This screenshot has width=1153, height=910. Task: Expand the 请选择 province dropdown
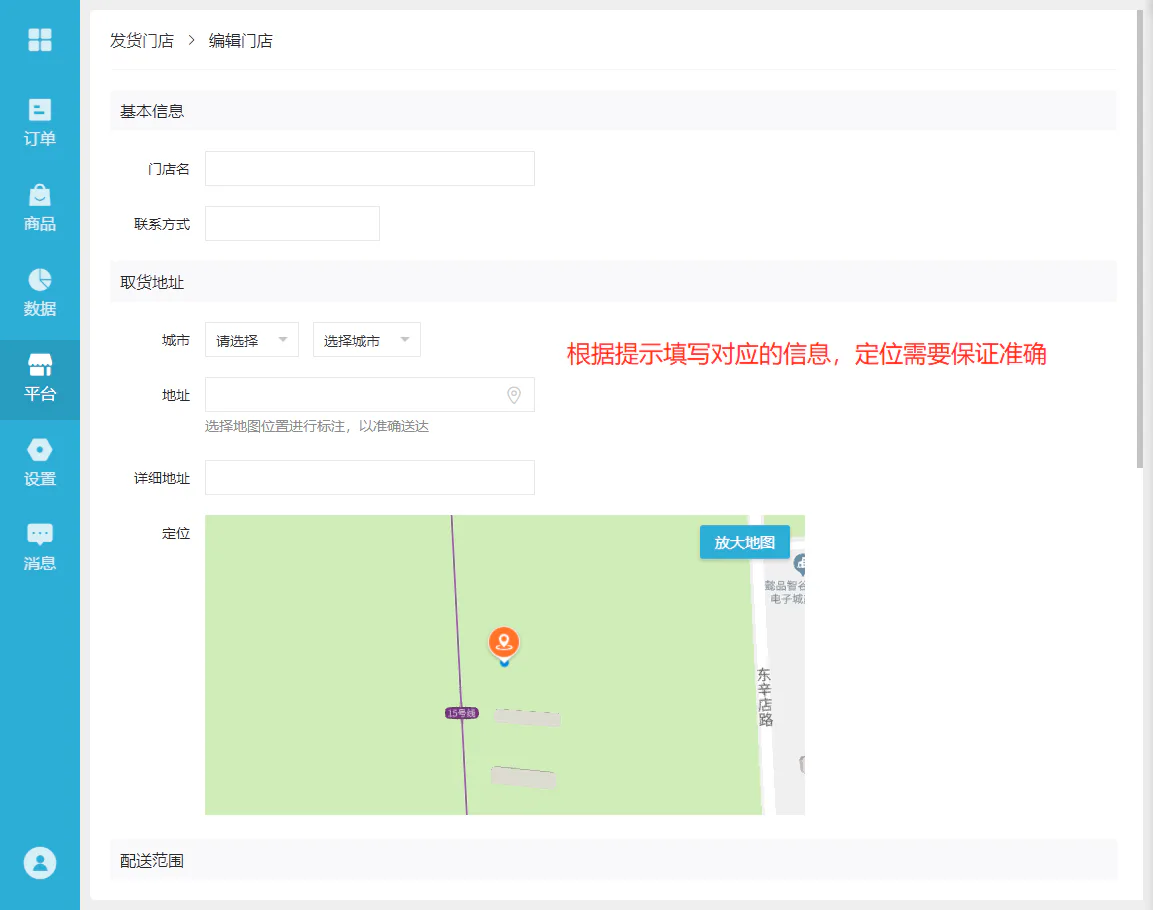[251, 340]
